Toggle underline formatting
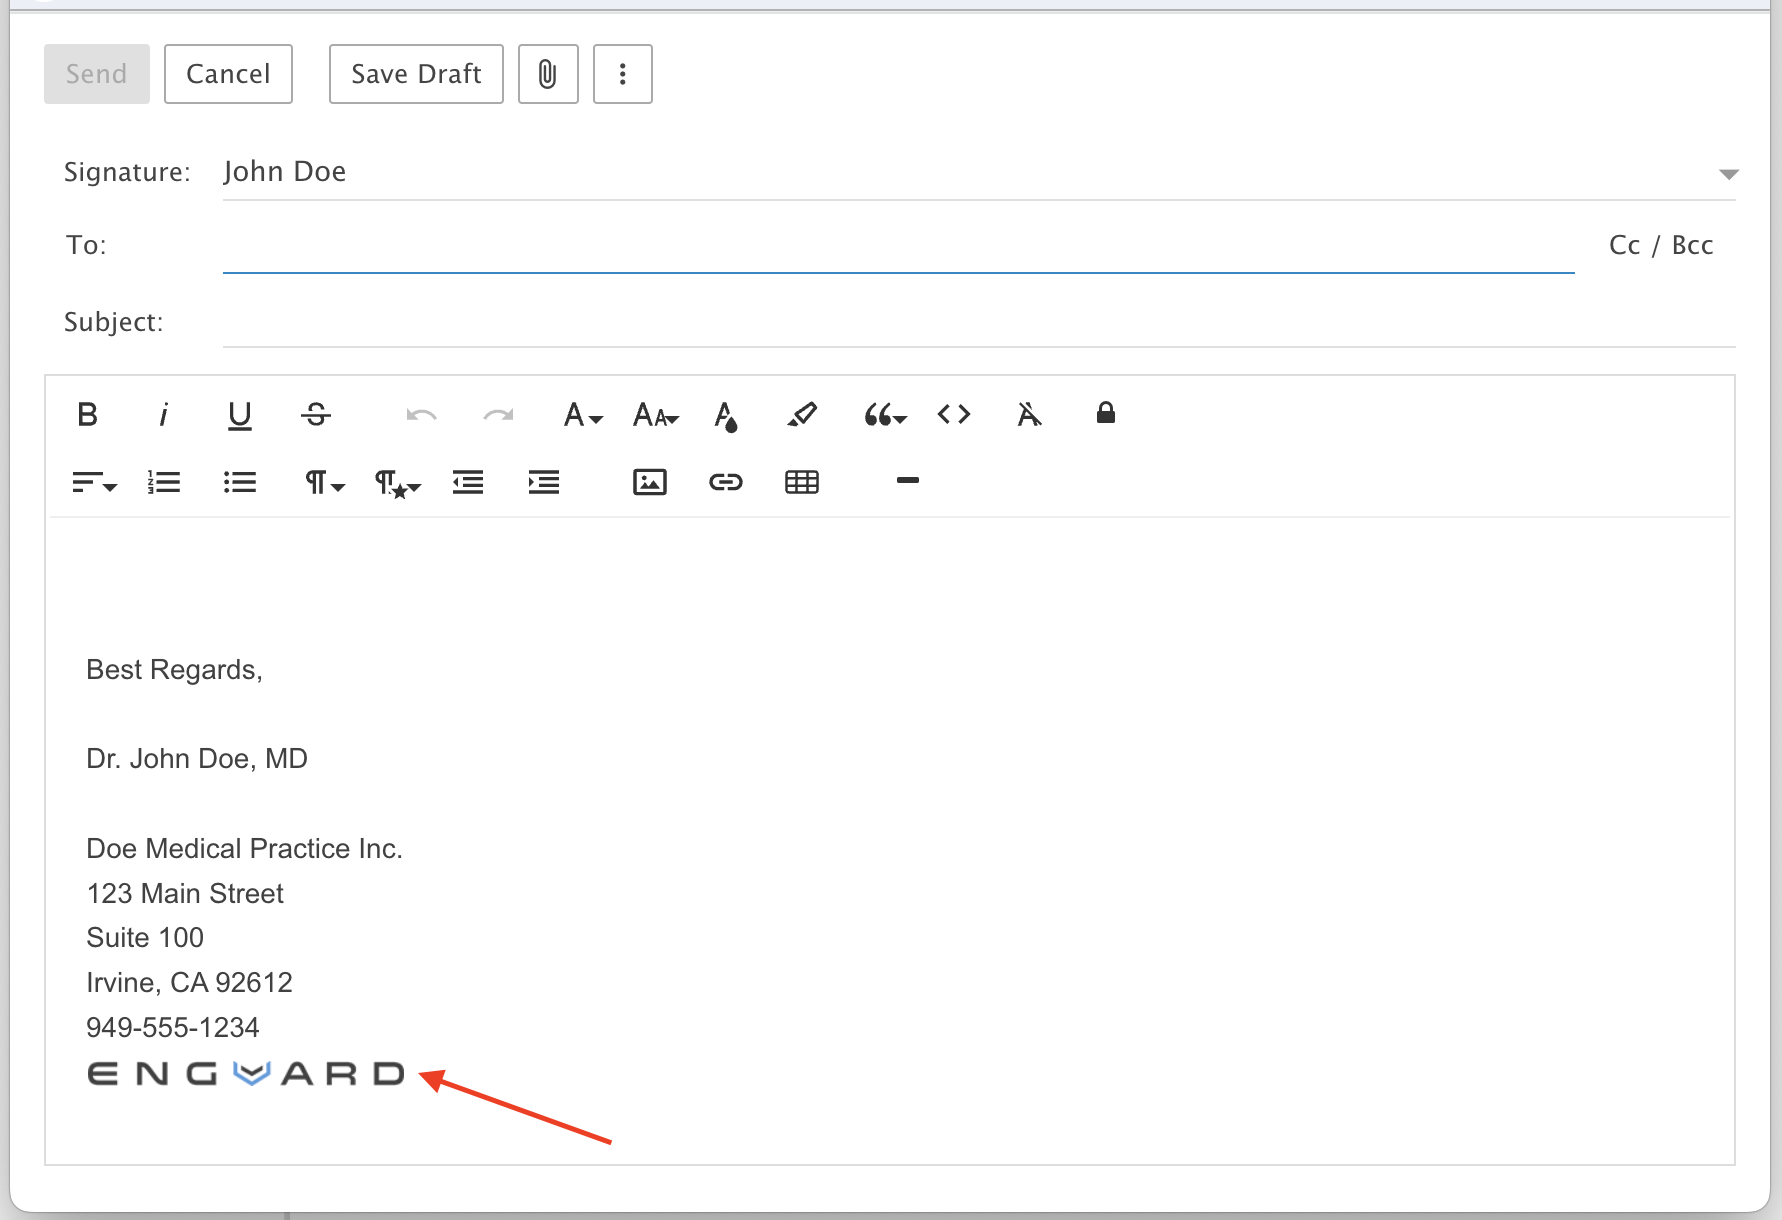1782x1220 pixels. pos(240,415)
